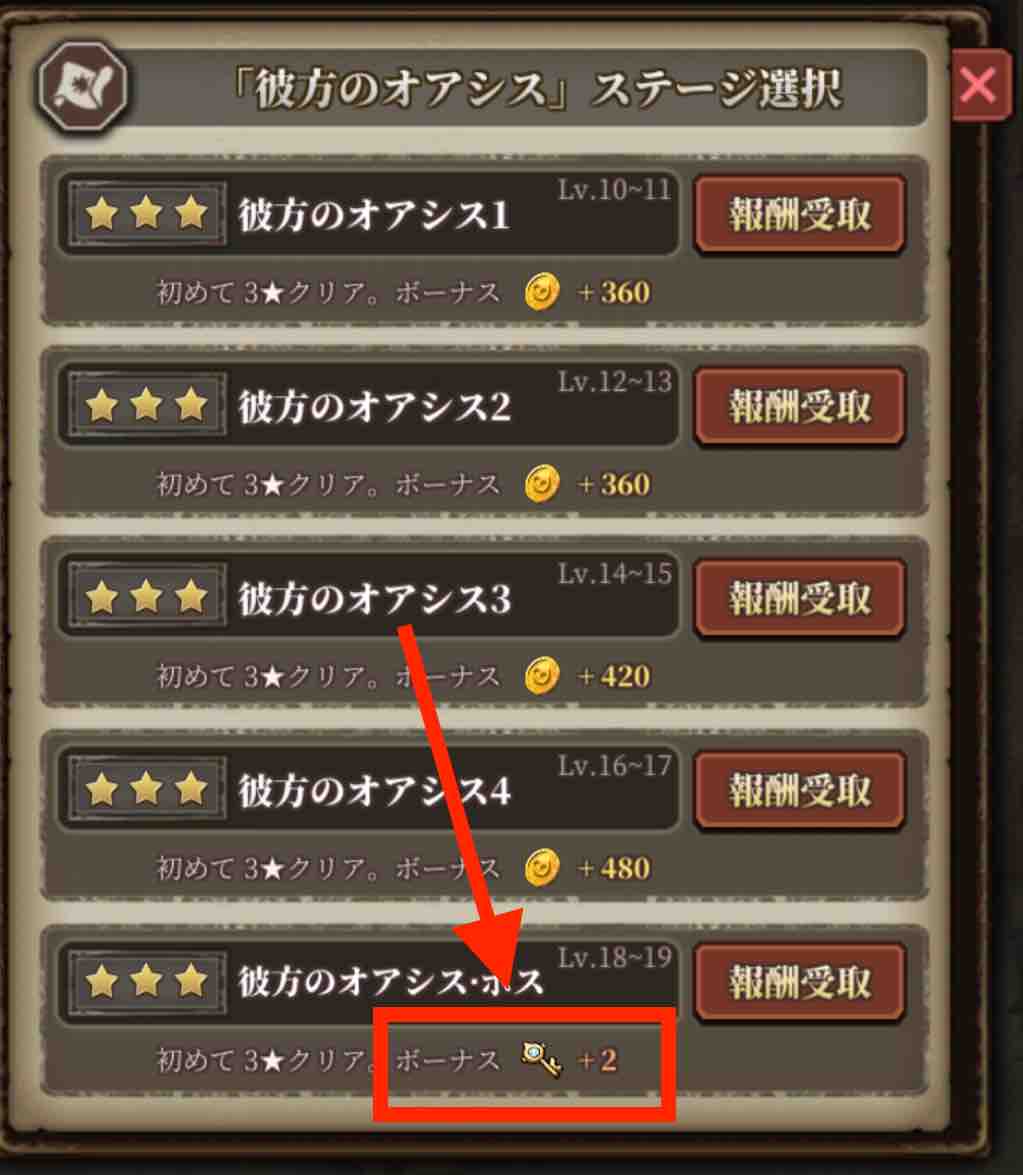
Task: Click the gold coin icon beside +360 for stage 1
Action: pyautogui.click(x=542, y=292)
